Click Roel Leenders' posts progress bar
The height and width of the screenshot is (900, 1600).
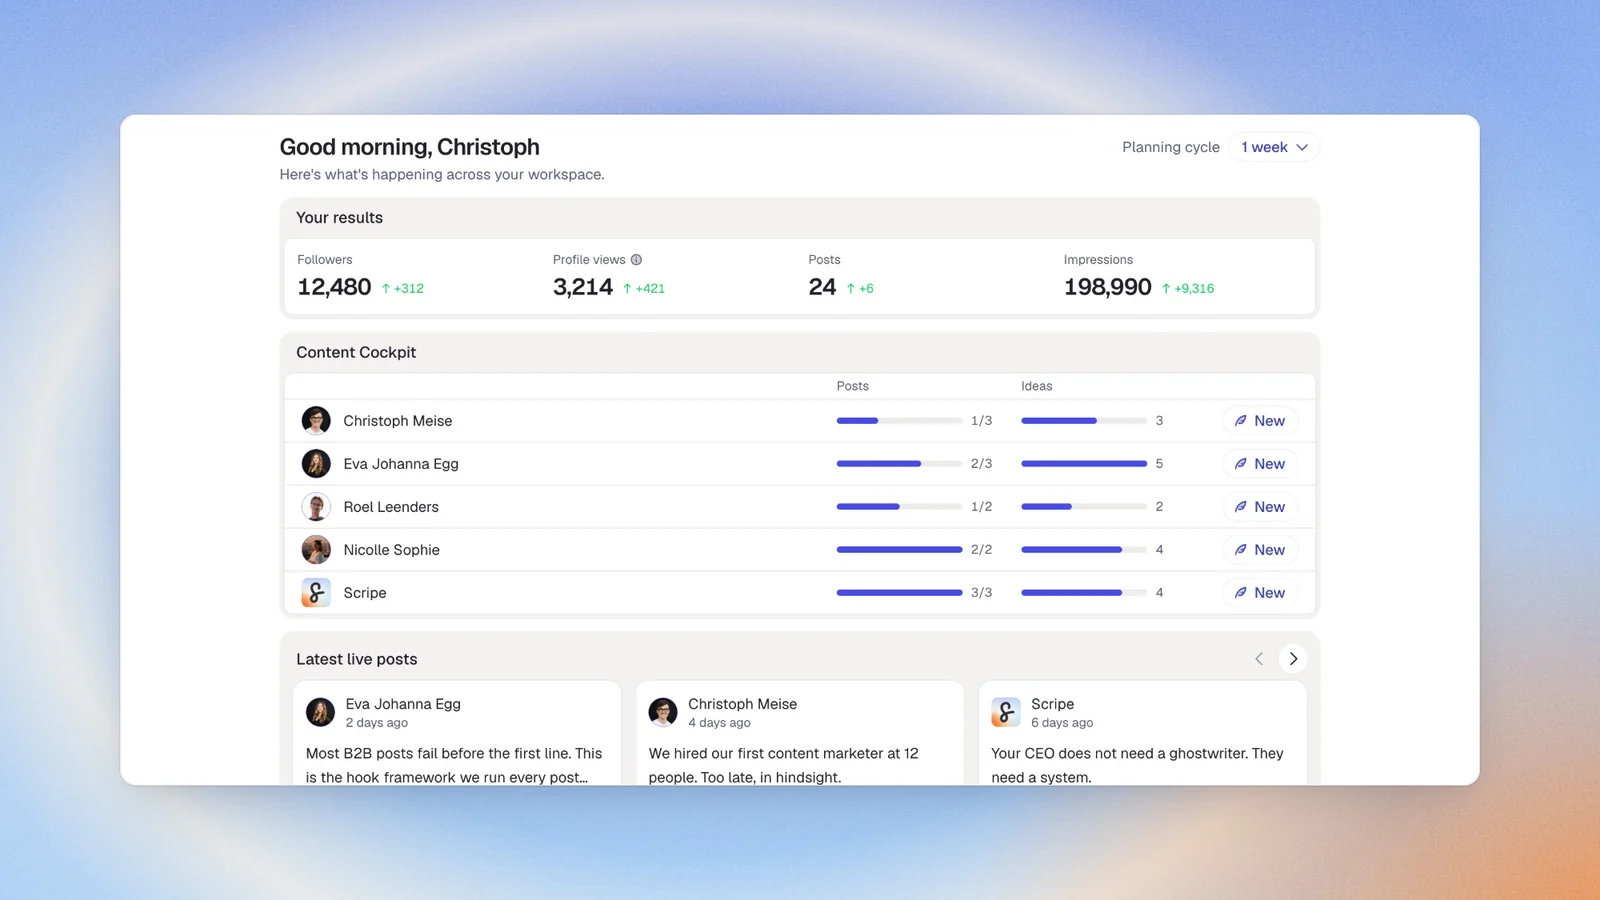tap(899, 507)
